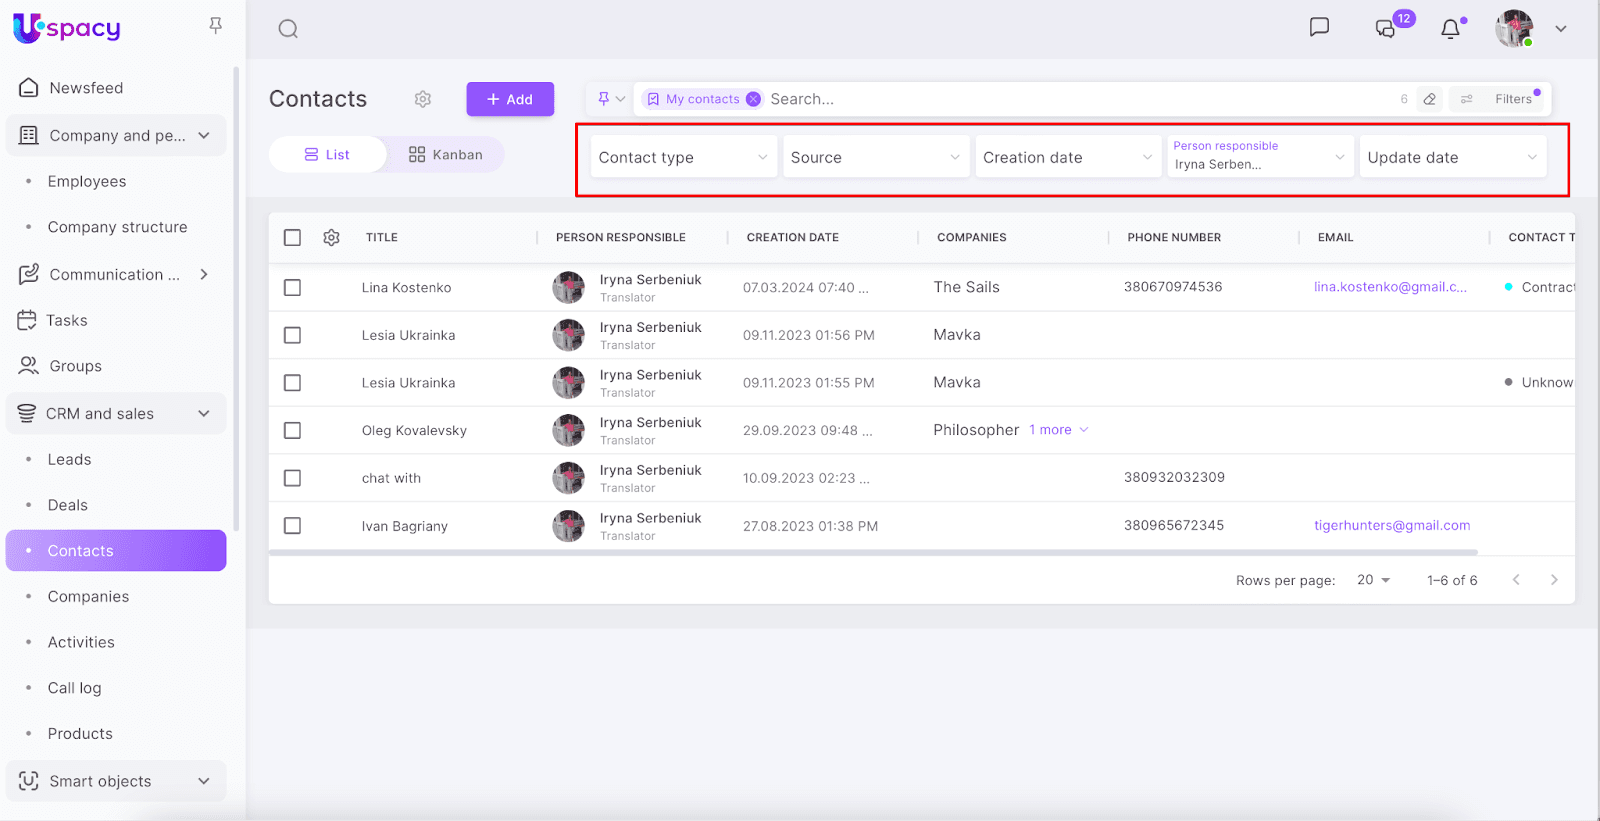Click the single comment bubble icon
1600x821 pixels.
[1319, 27]
